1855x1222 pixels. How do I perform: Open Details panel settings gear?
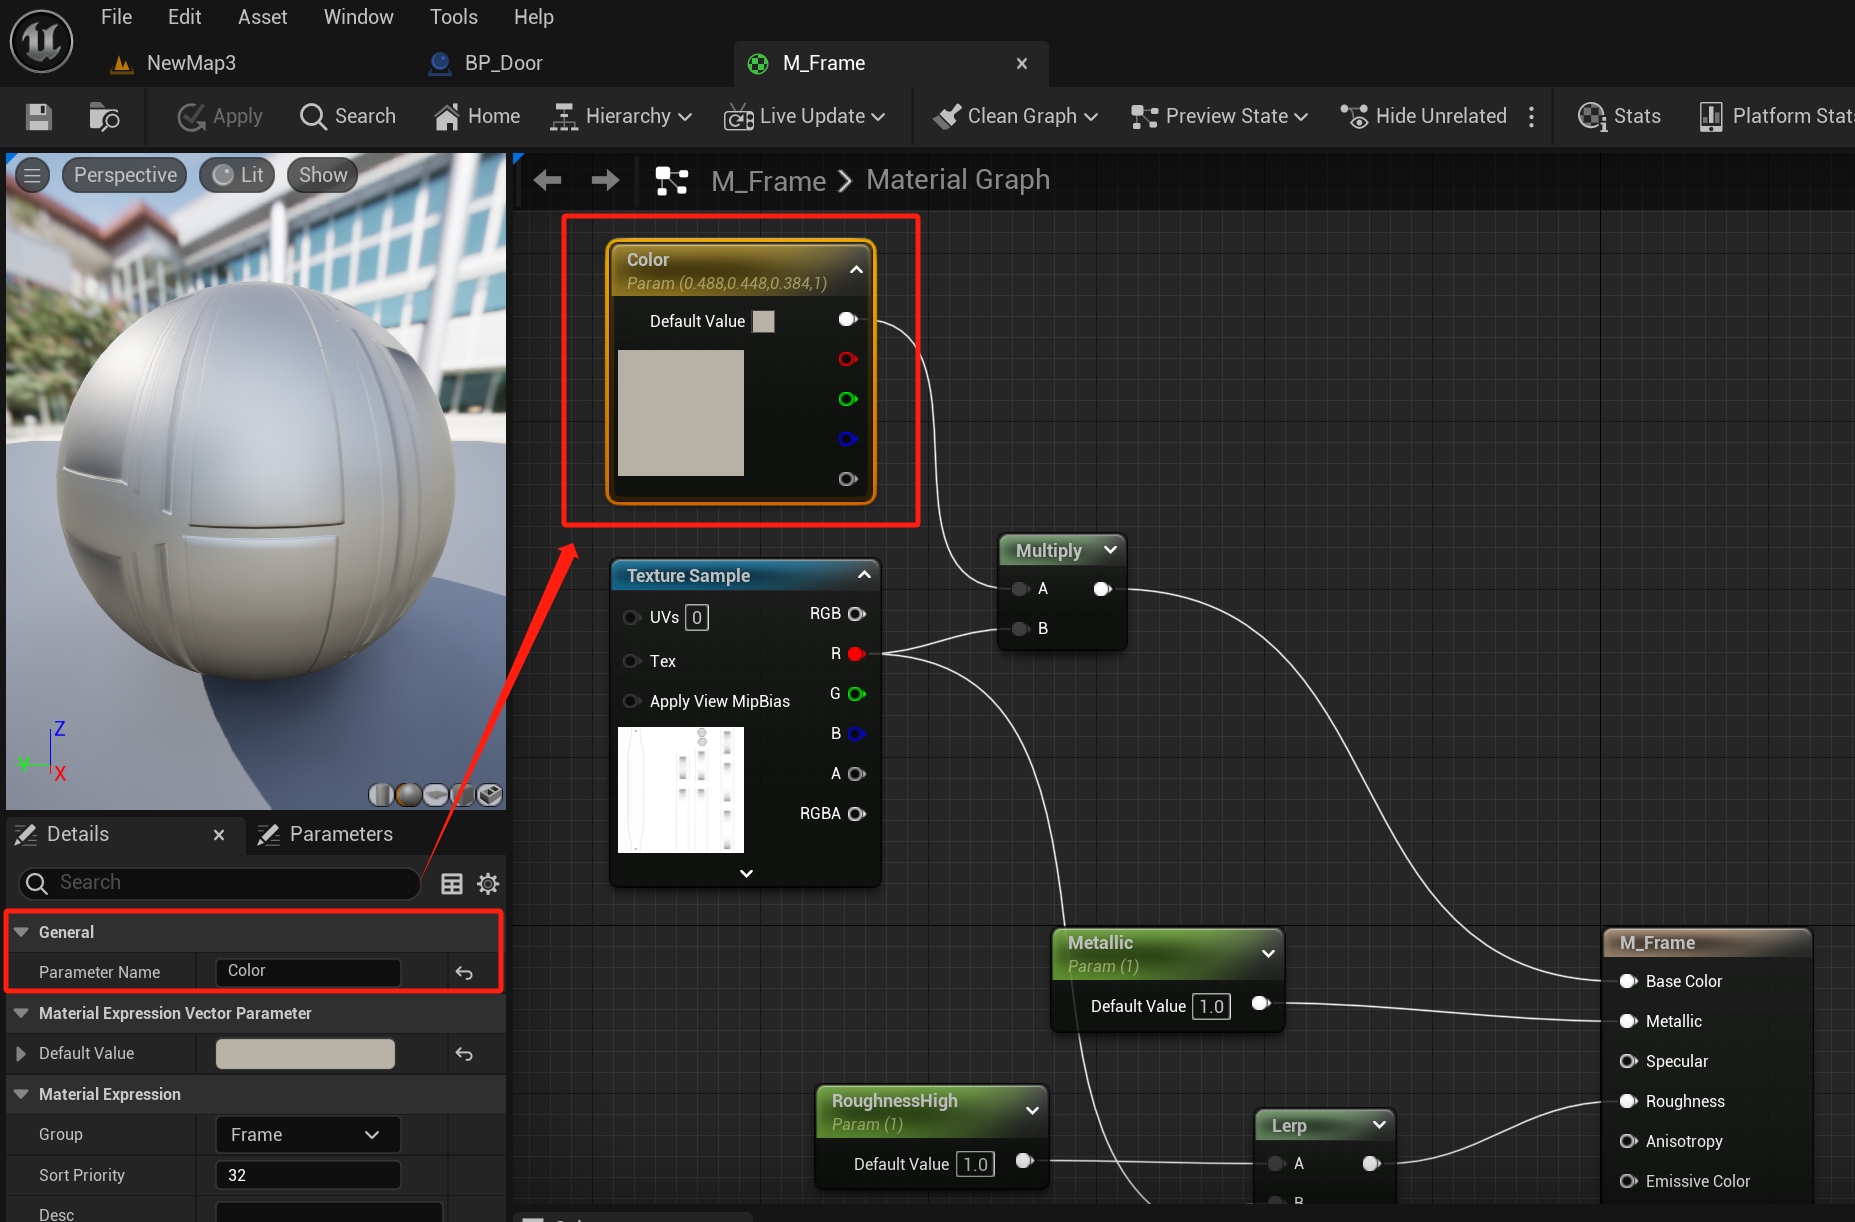point(488,884)
